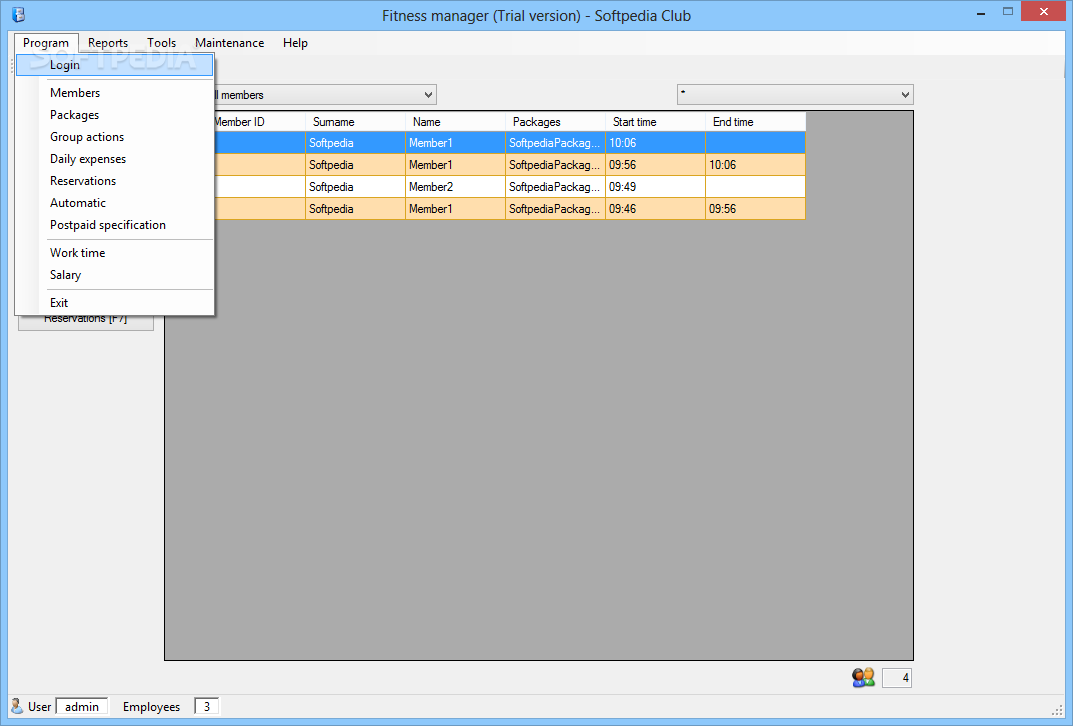
Task: Minimize the Fitness manager window
Action: 981,12
